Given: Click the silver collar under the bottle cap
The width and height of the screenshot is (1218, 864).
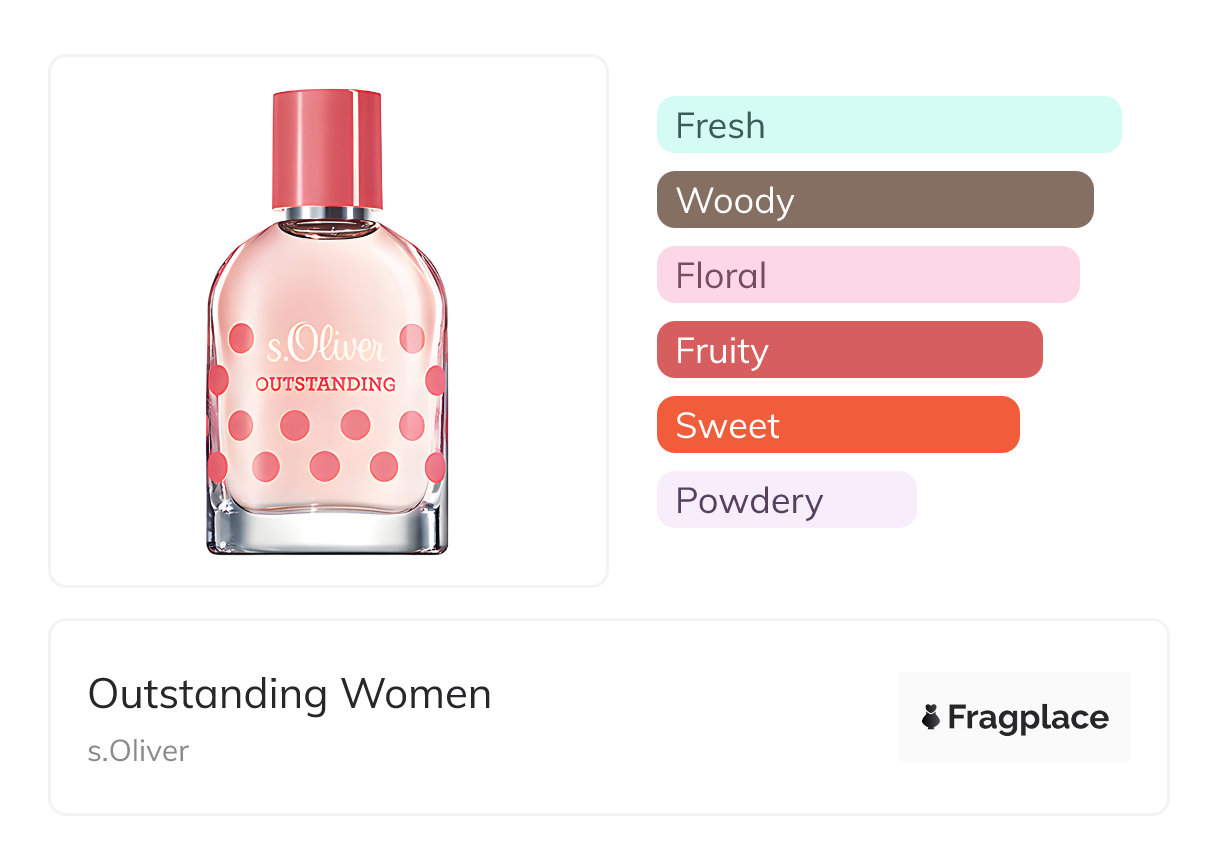Looking at the screenshot, I should pos(327,213).
